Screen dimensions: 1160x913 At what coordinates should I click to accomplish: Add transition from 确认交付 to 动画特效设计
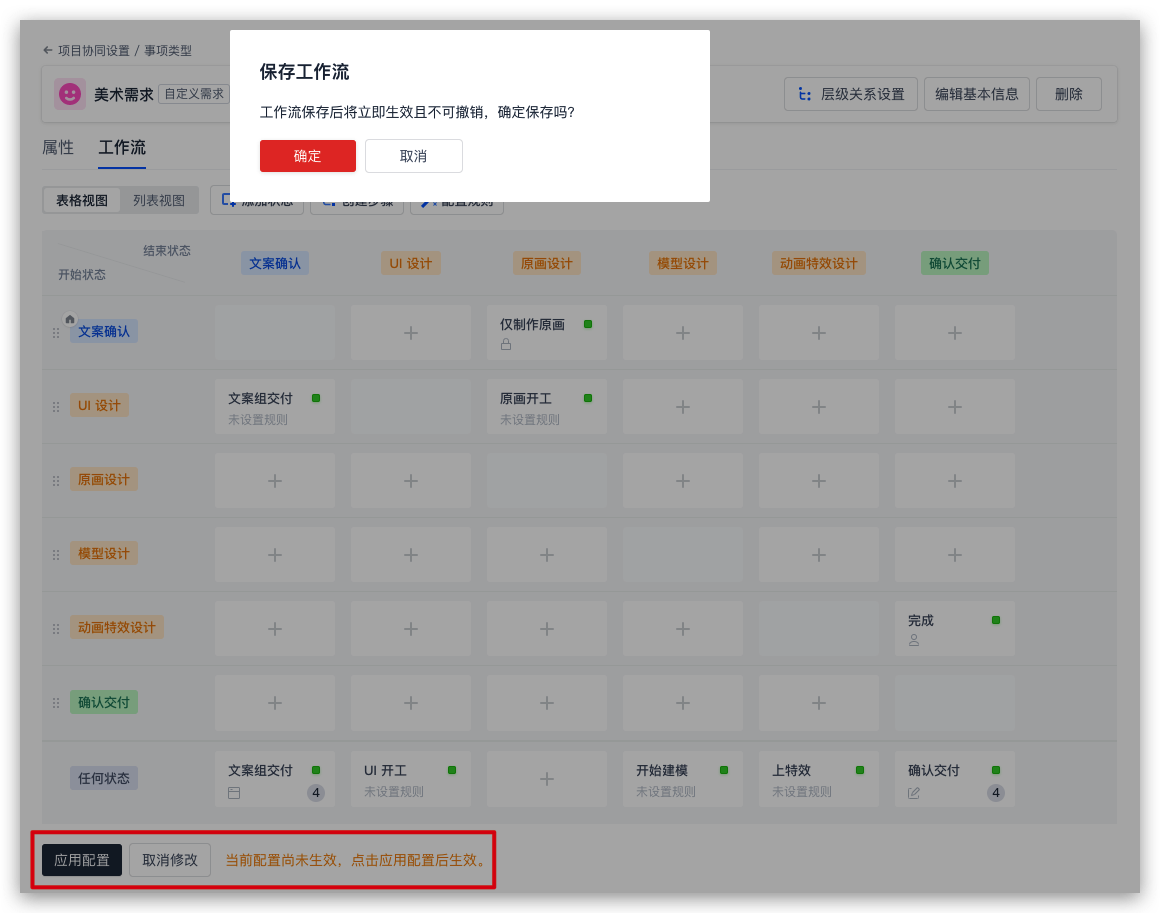pyautogui.click(x=819, y=703)
